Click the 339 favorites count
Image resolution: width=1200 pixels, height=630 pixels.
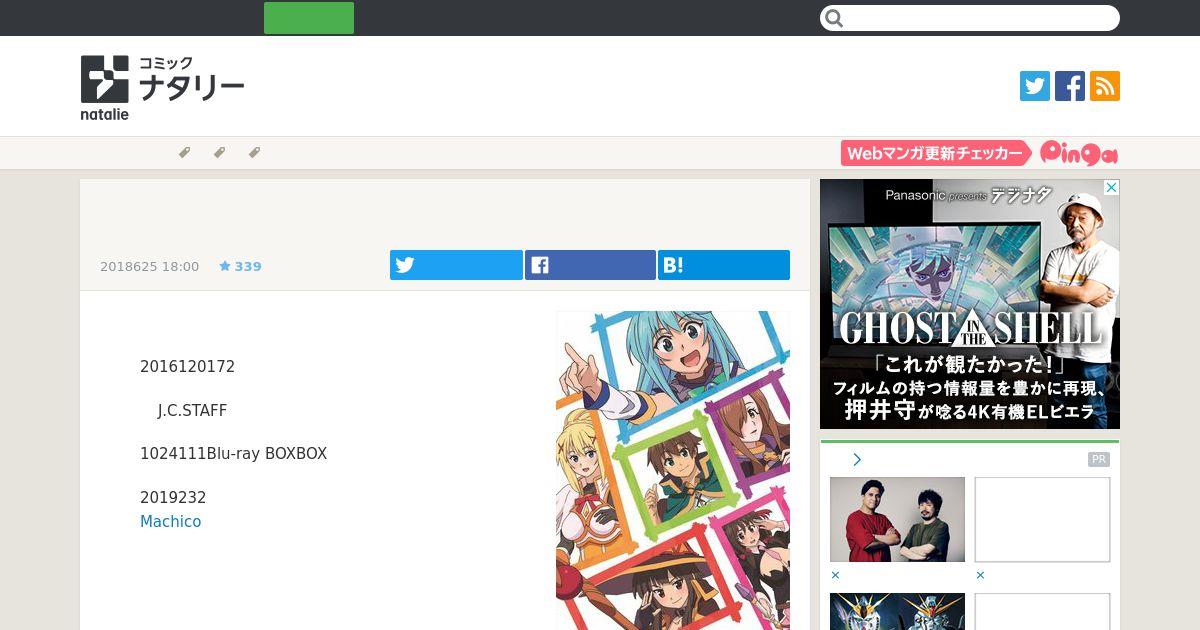click(248, 266)
